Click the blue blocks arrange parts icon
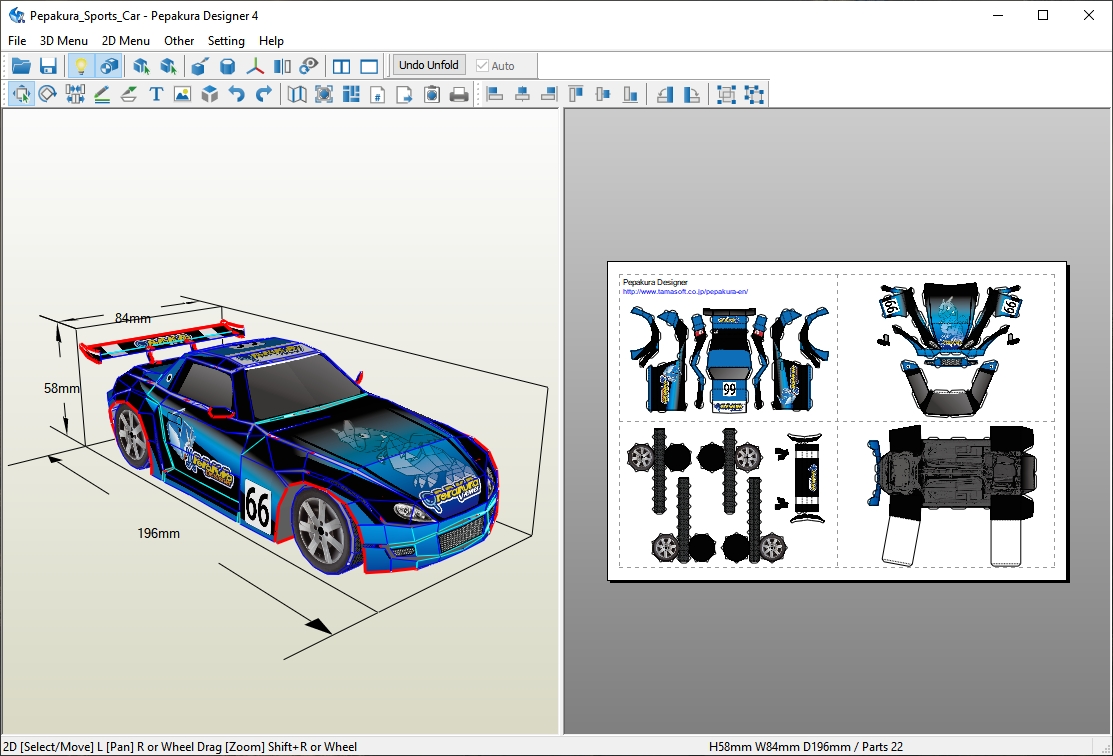 pos(351,94)
